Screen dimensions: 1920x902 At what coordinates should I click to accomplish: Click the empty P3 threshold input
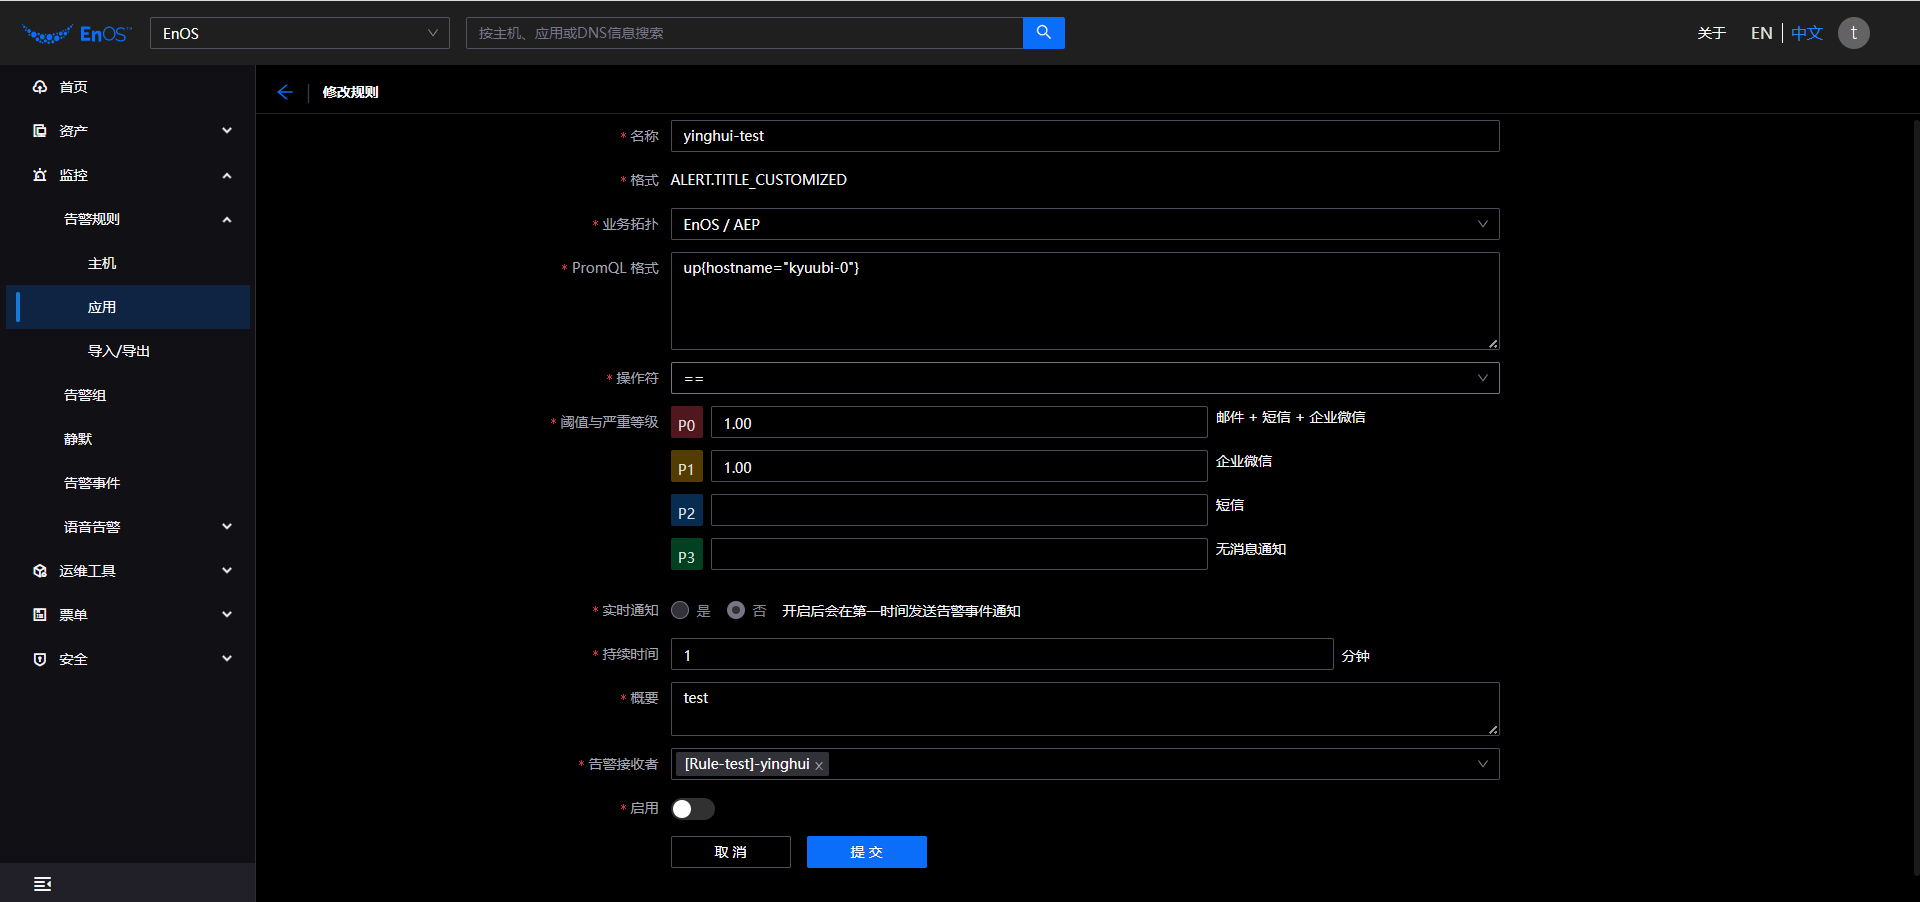tap(959, 554)
